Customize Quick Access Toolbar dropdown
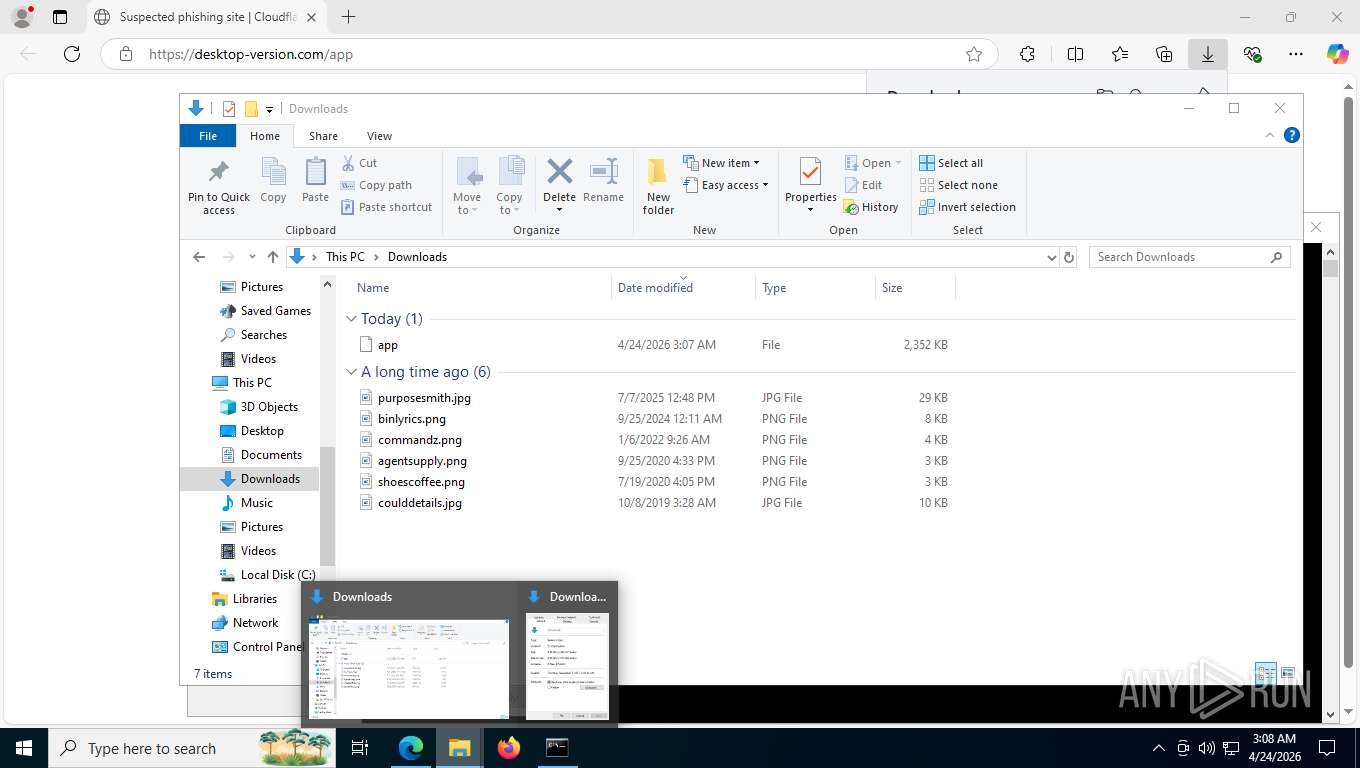1360x768 pixels. (269, 110)
